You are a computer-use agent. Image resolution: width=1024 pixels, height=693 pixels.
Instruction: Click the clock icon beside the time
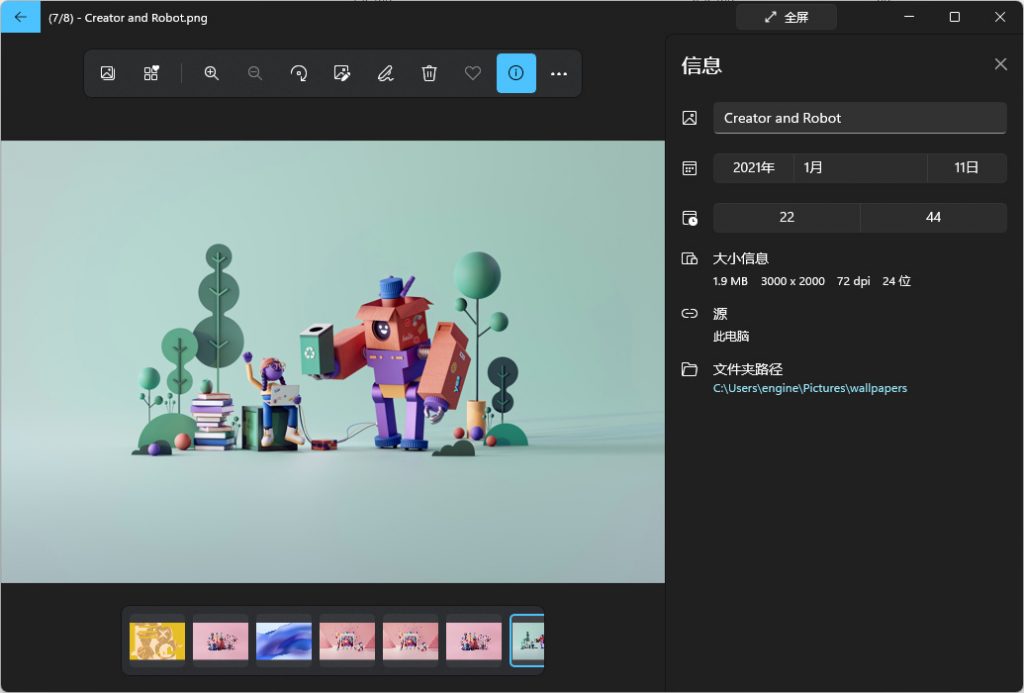click(690, 218)
